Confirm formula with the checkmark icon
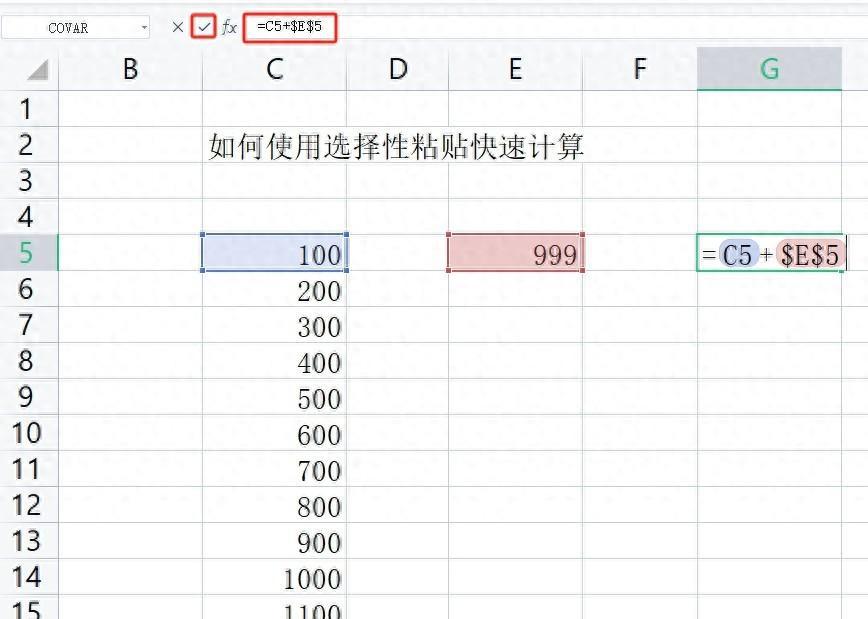The height and width of the screenshot is (619, 868). pos(204,27)
